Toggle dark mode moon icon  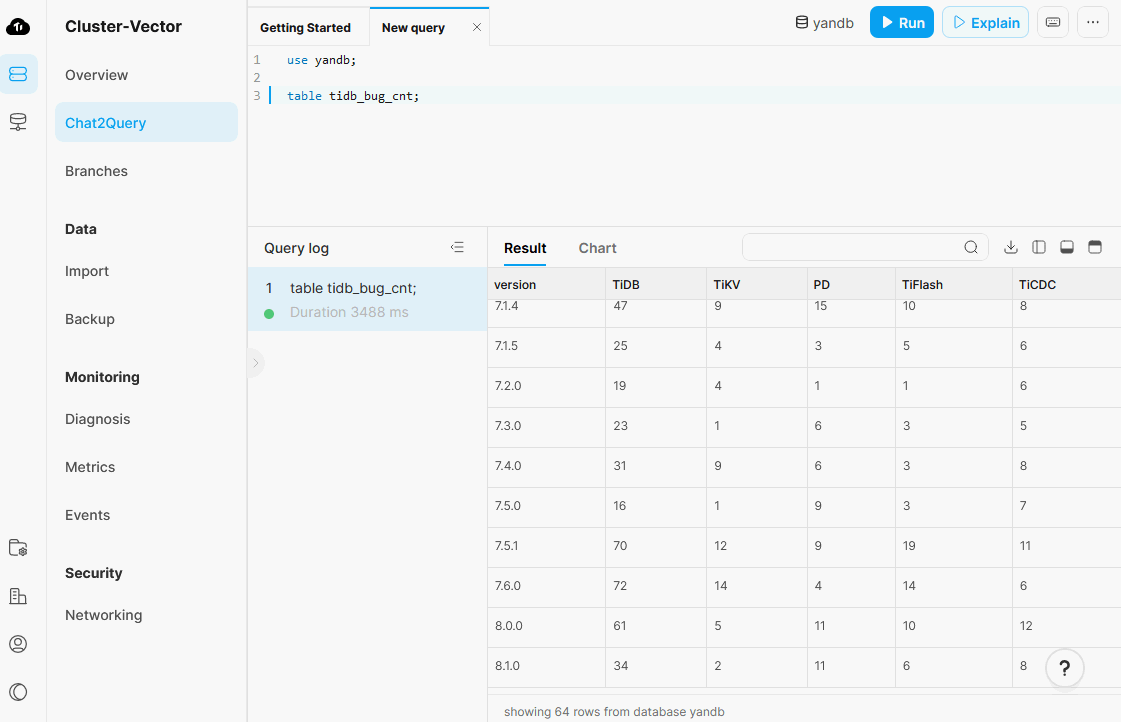pos(18,692)
